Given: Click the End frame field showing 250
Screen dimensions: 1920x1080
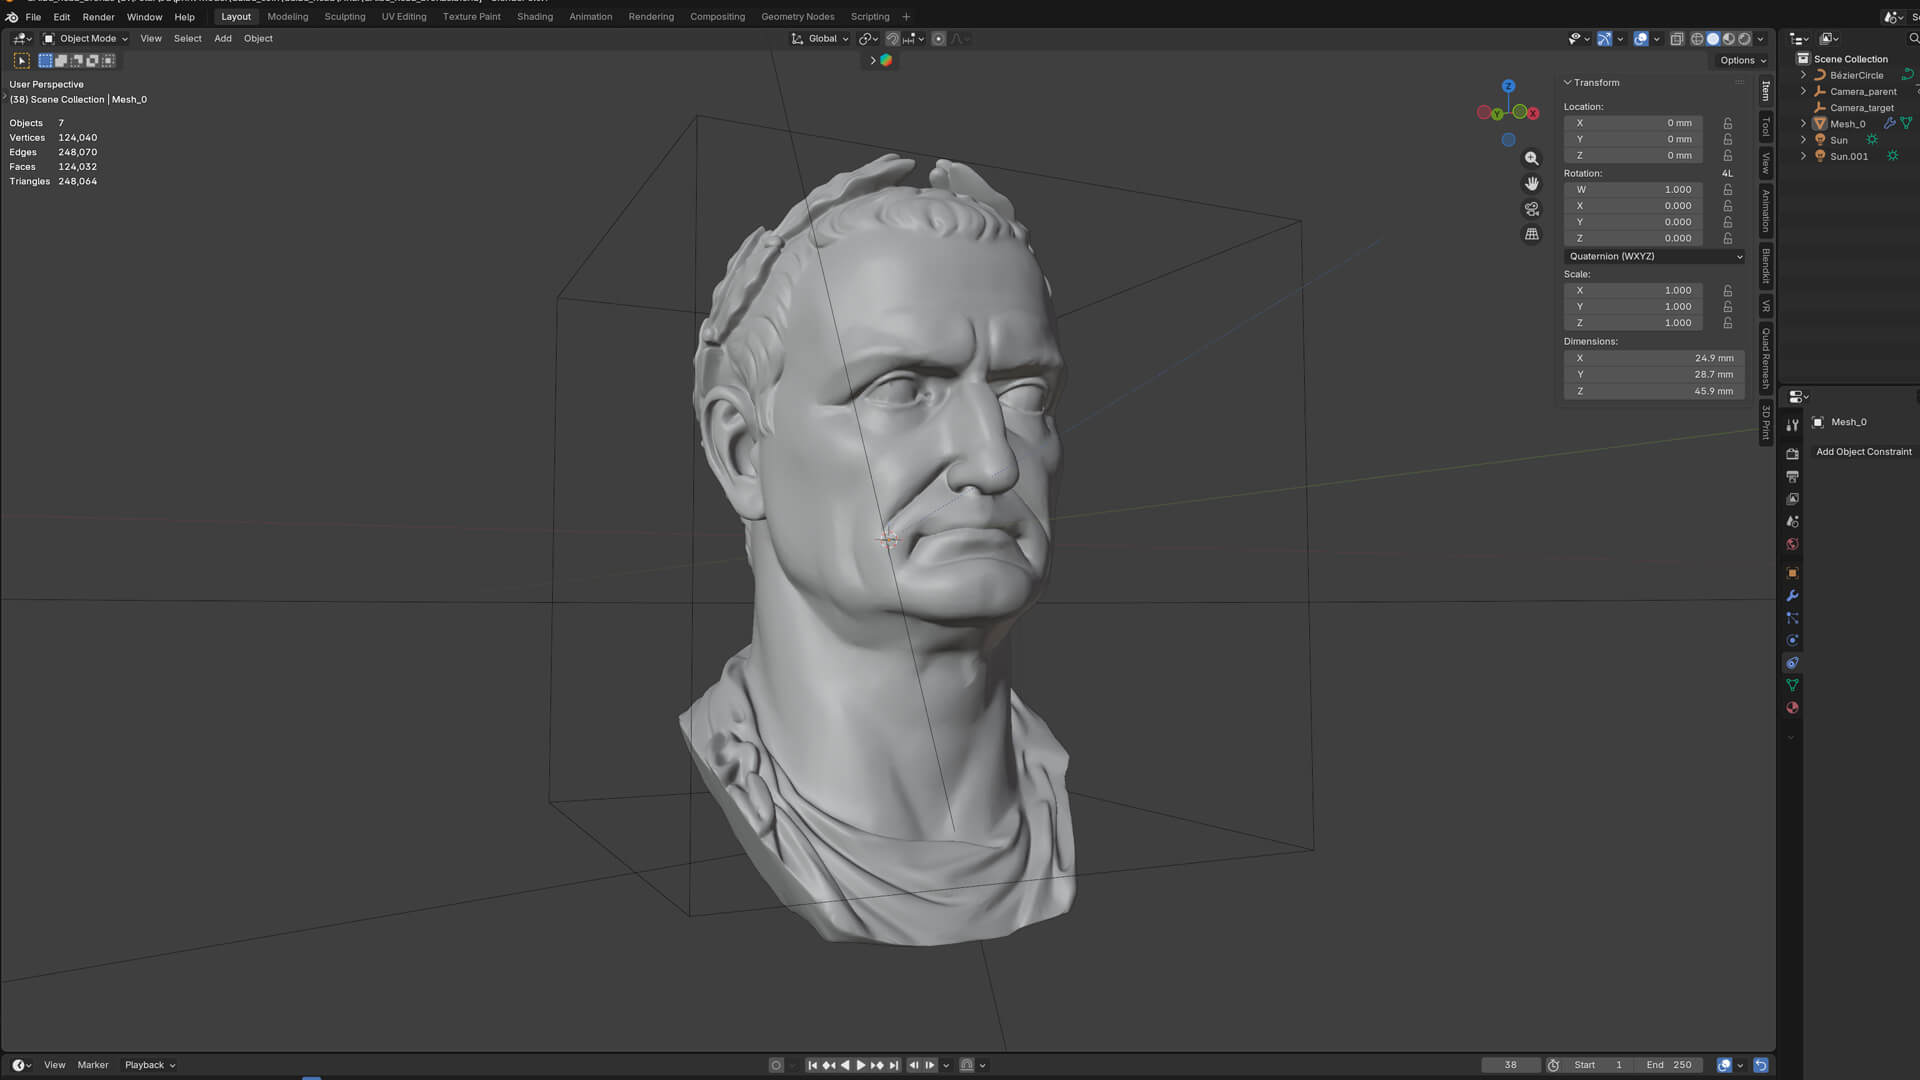Looking at the screenshot, I should coord(1669,1065).
